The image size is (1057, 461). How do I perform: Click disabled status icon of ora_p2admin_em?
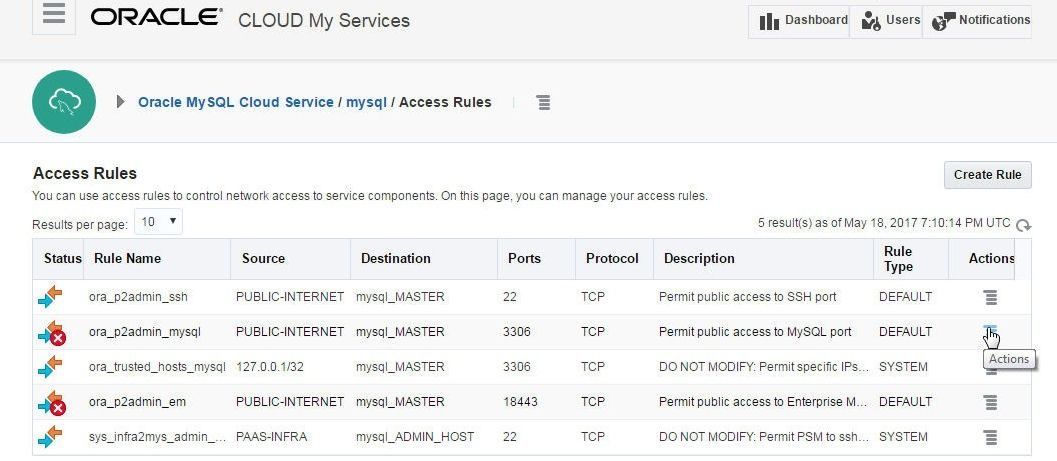tap(51, 402)
